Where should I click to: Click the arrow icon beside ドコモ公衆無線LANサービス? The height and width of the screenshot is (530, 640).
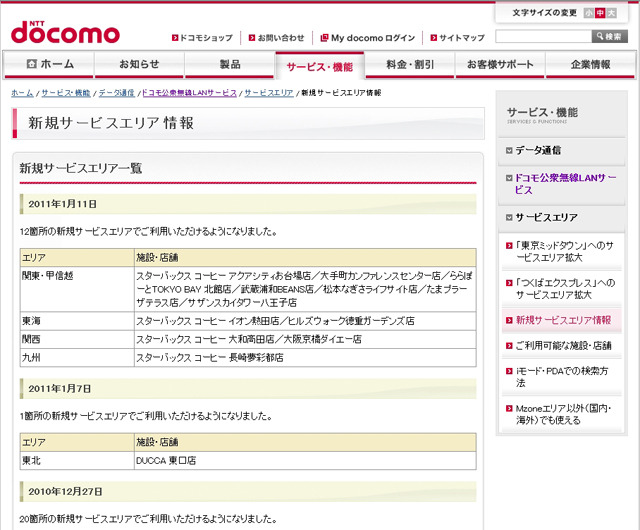509,178
